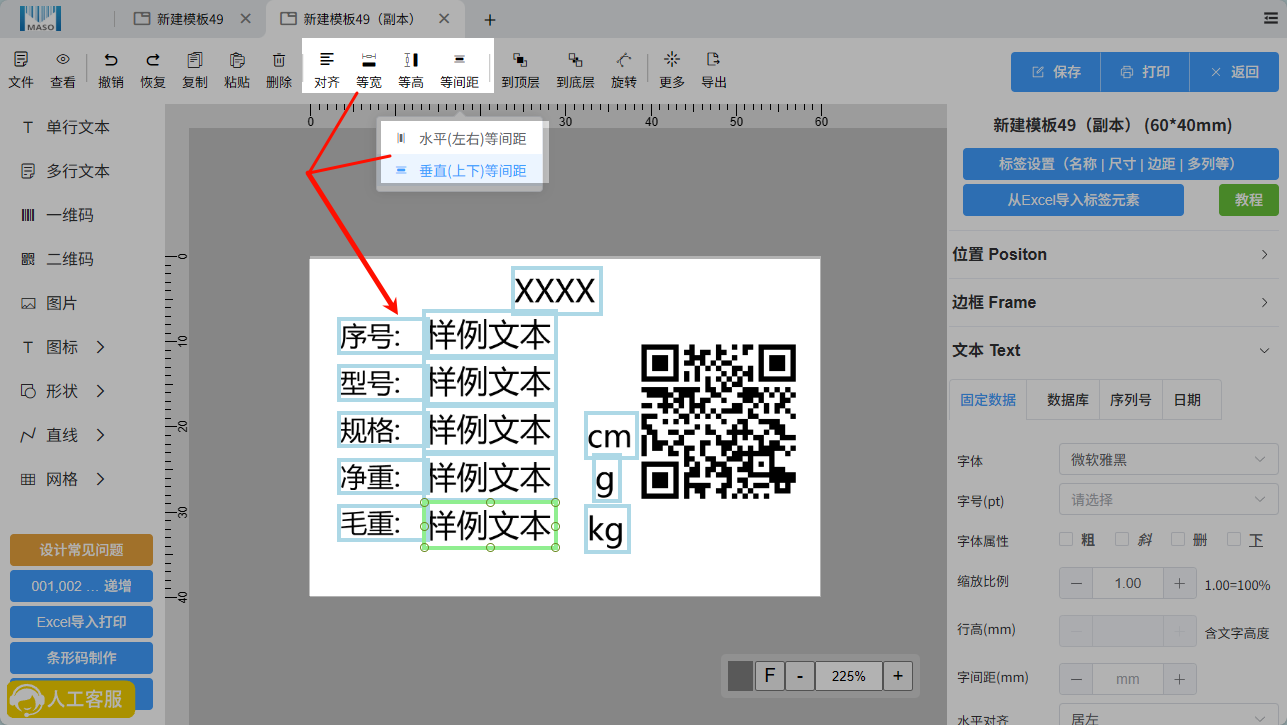Click the 等宽 (Equal width) tool
Image resolution: width=1287 pixels, height=725 pixels.
[369, 70]
